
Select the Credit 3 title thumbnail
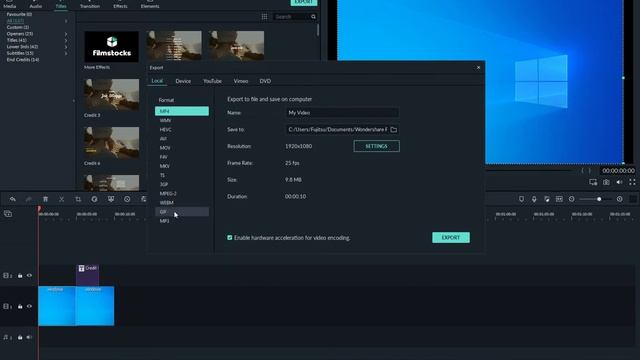tap(111, 95)
